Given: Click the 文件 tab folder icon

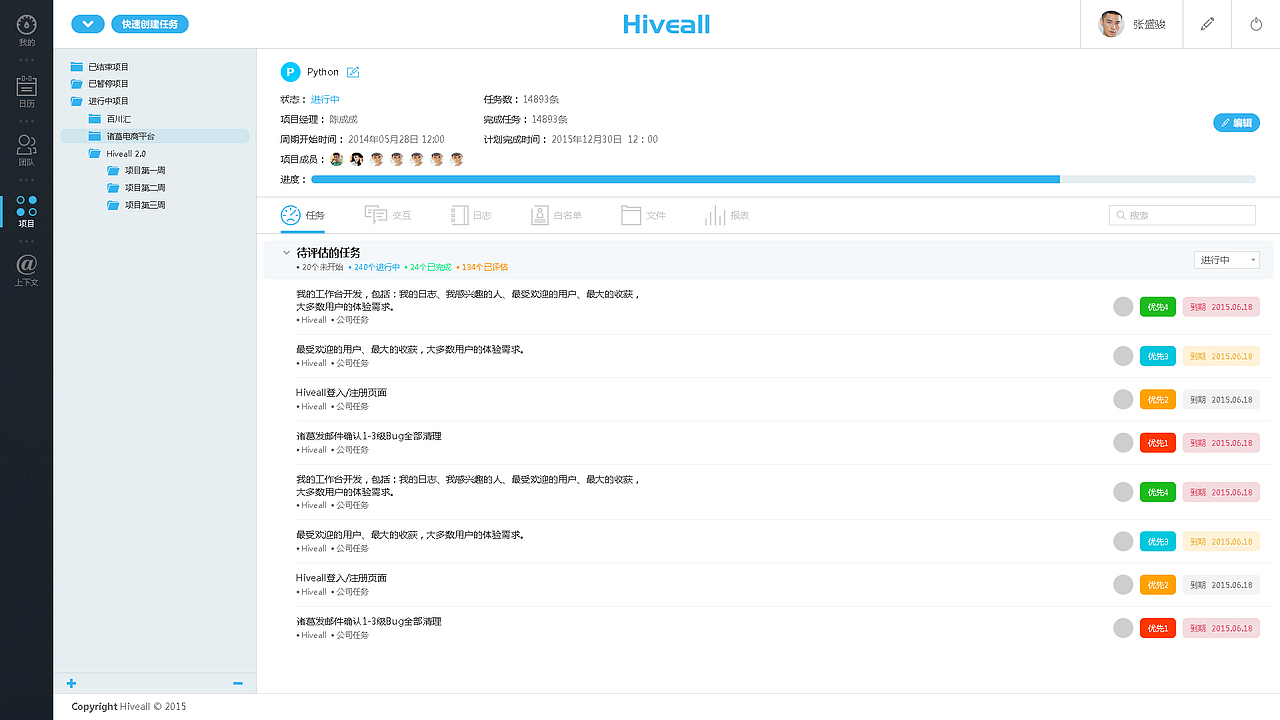Looking at the screenshot, I should pyautogui.click(x=631, y=215).
